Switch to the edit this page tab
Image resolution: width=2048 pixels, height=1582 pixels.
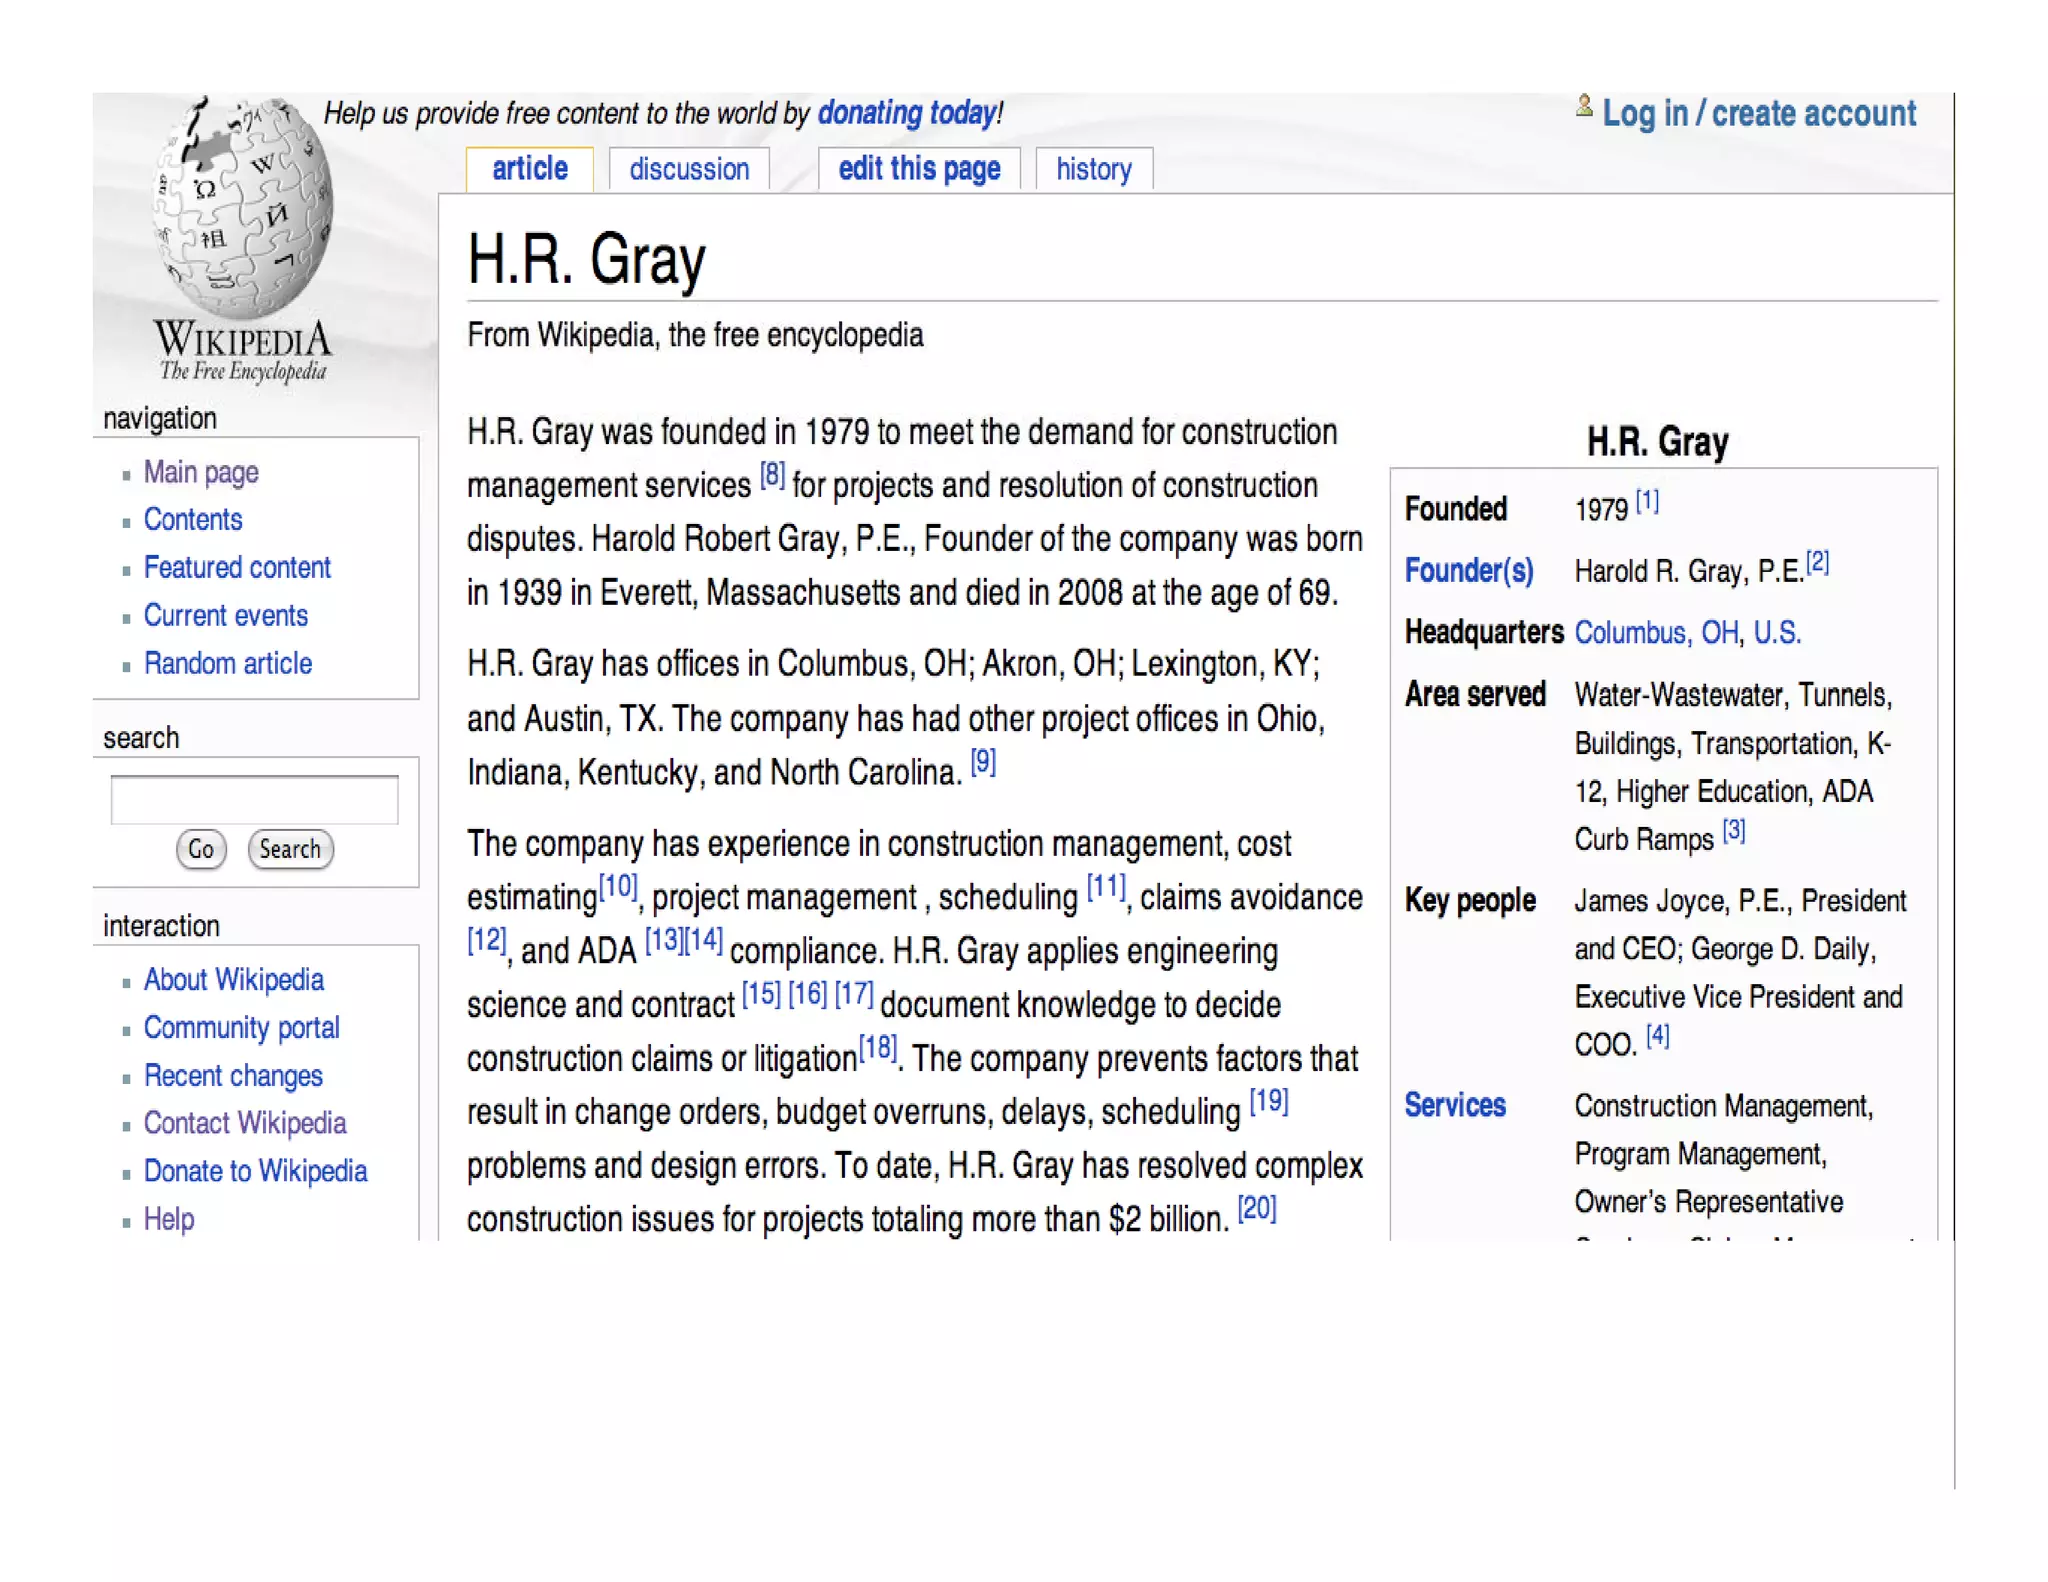pyautogui.click(x=918, y=169)
